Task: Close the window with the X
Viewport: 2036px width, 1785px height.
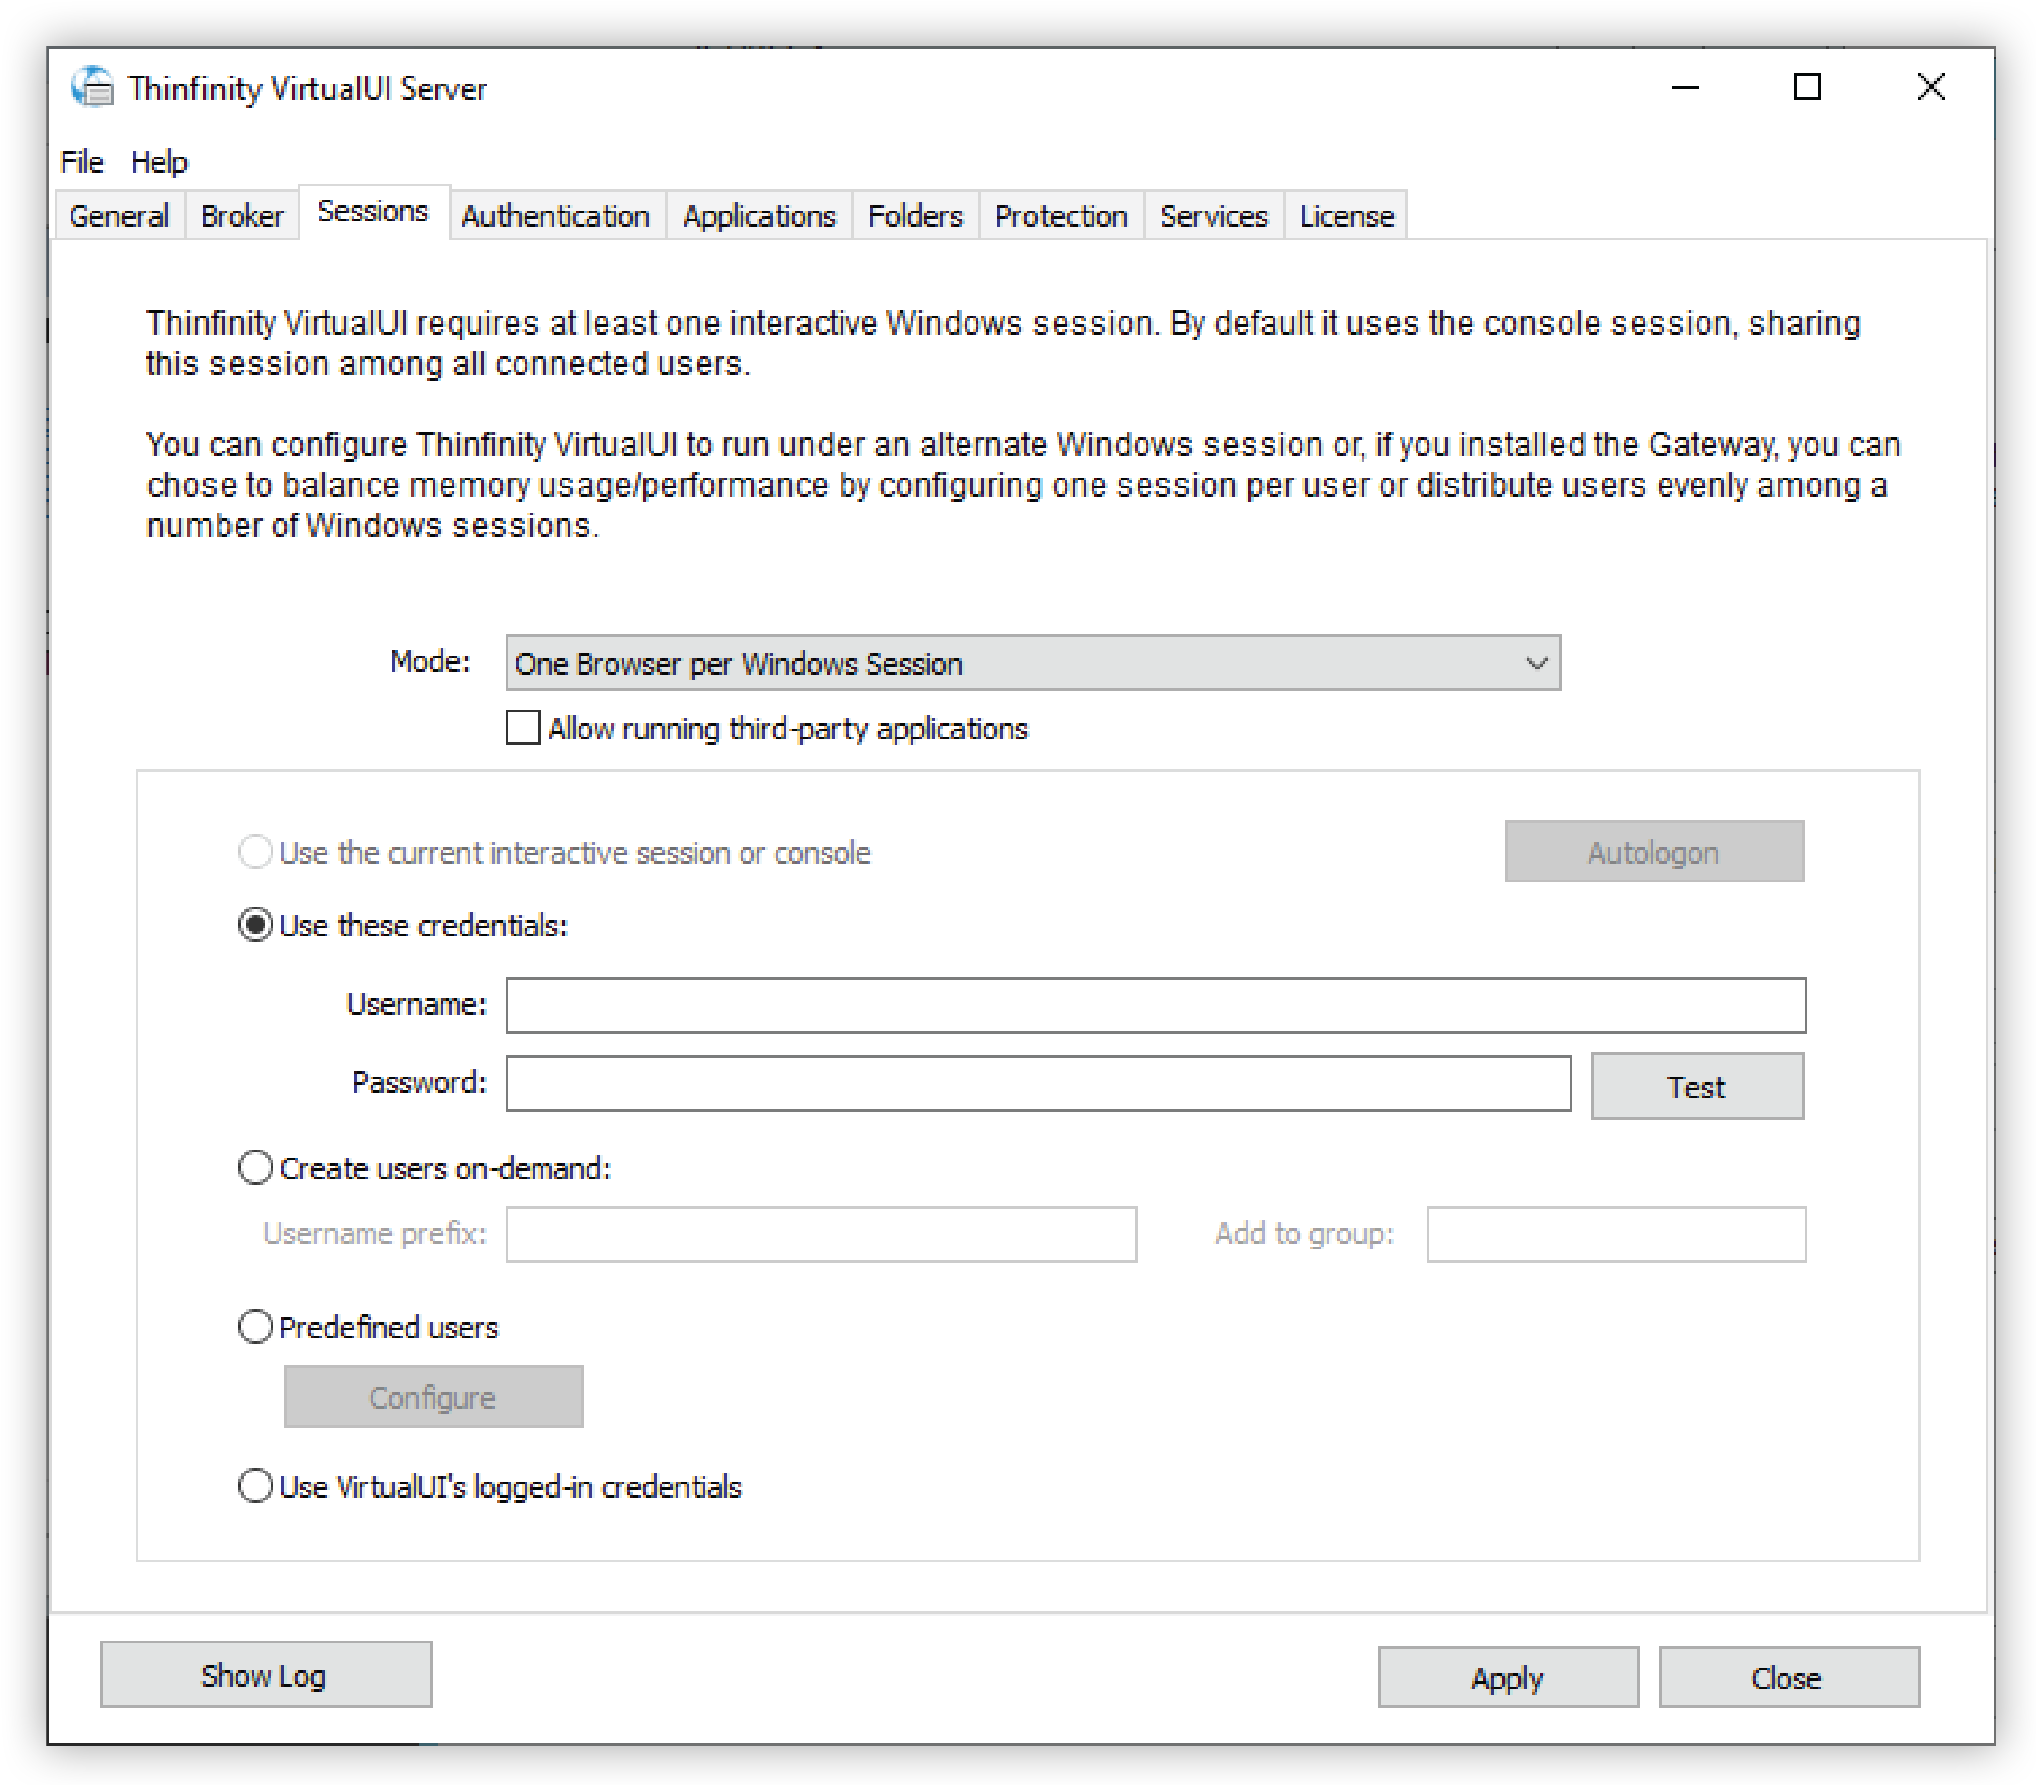Action: (x=1931, y=88)
